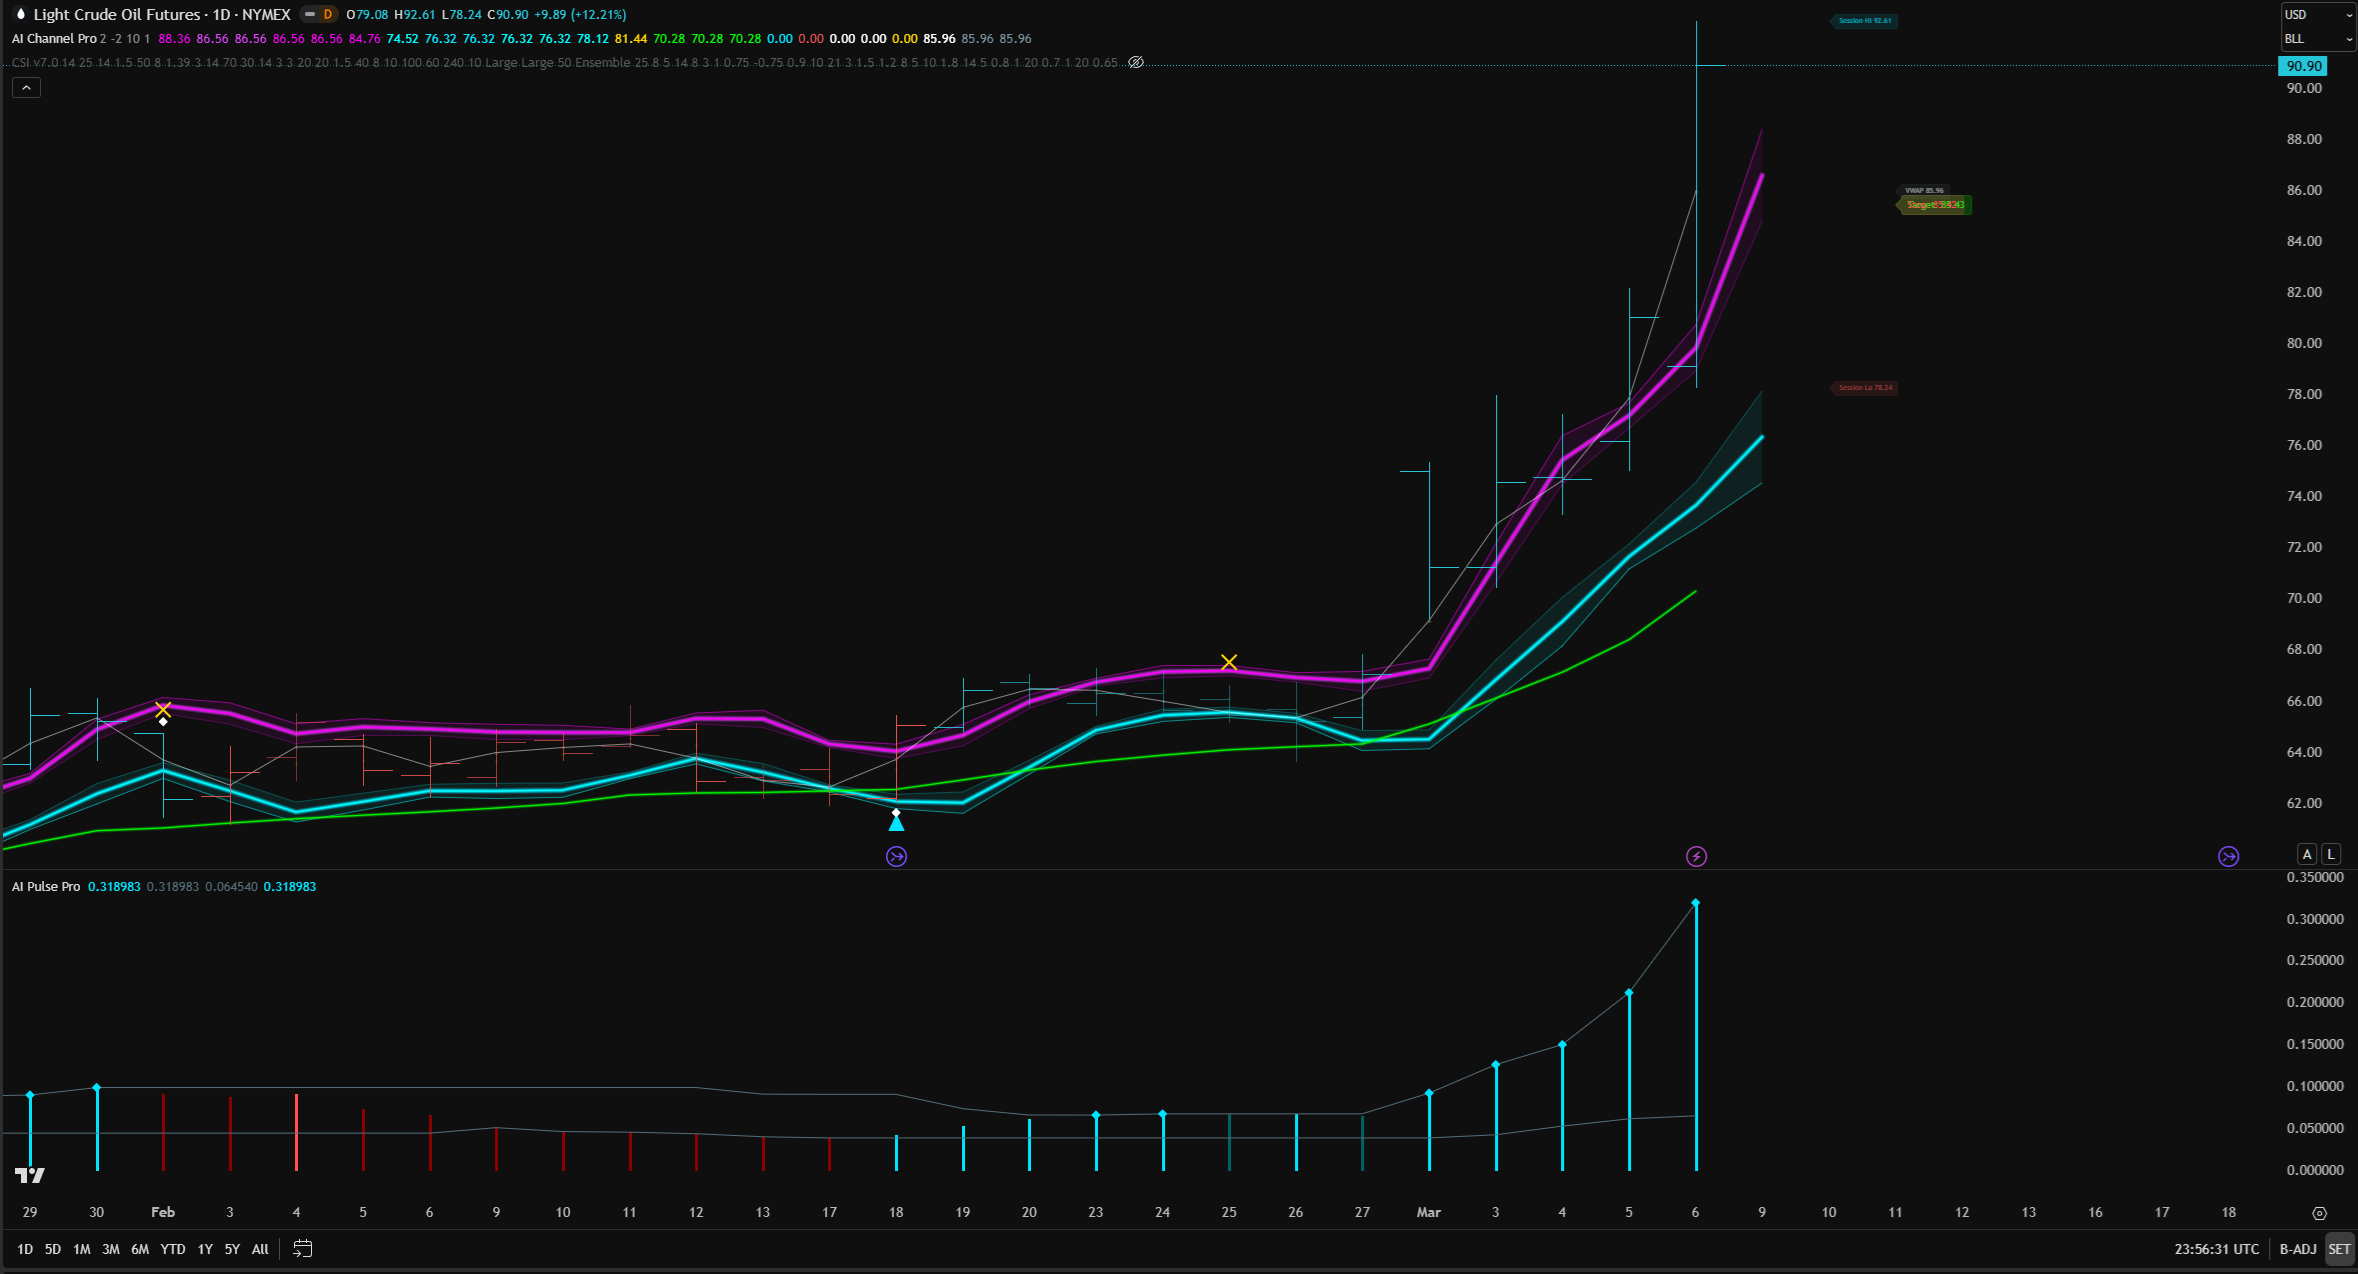The width and height of the screenshot is (2358, 1274).
Task: Open the Go-to-date calendar icon
Action: [302, 1248]
